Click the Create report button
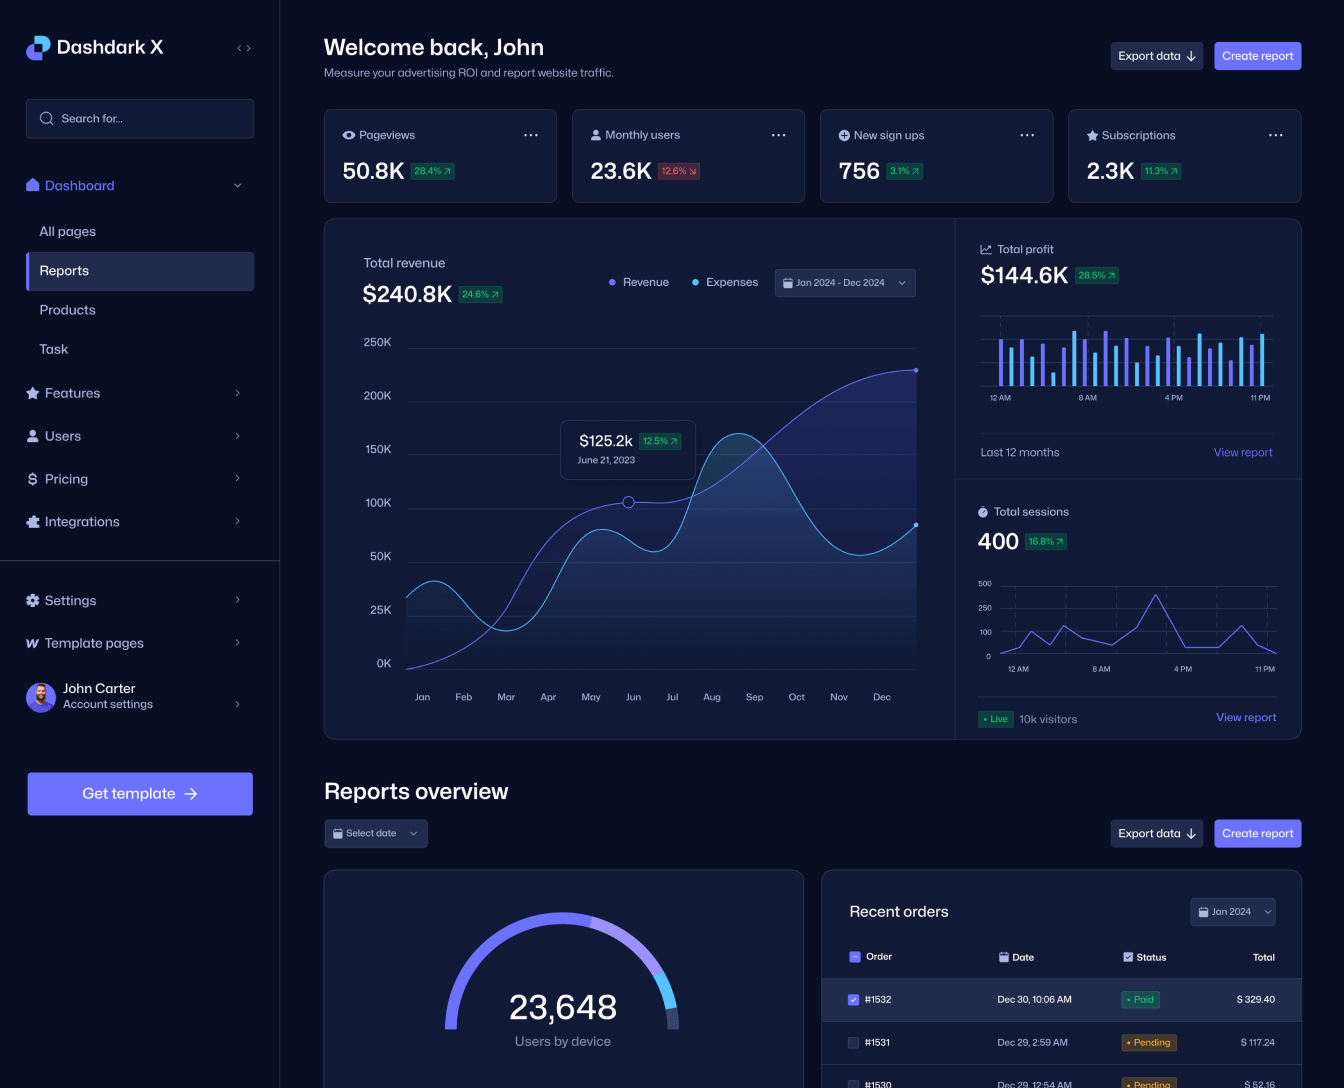The image size is (1344, 1088). [1257, 56]
